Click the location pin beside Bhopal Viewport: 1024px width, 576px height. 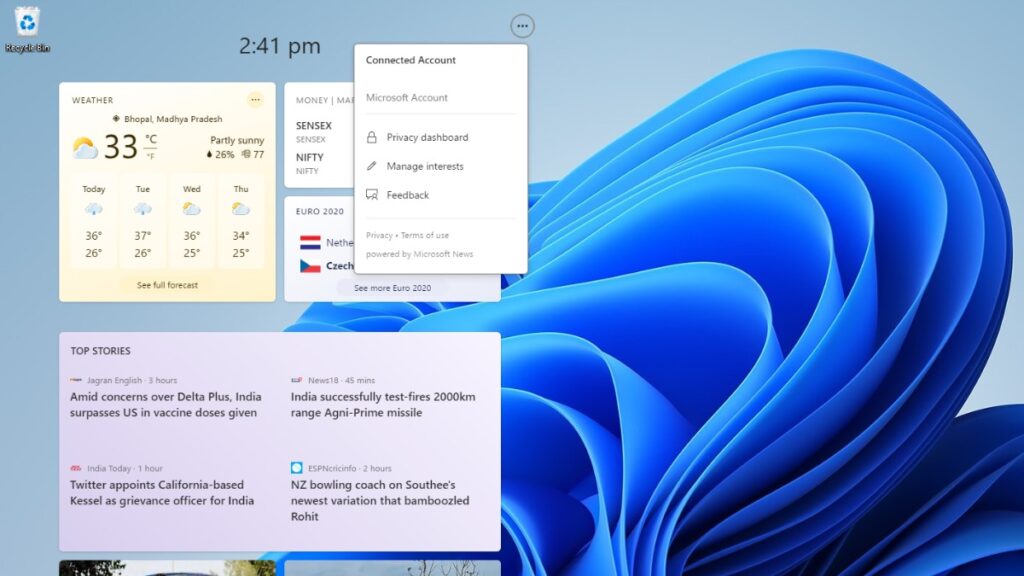point(116,118)
